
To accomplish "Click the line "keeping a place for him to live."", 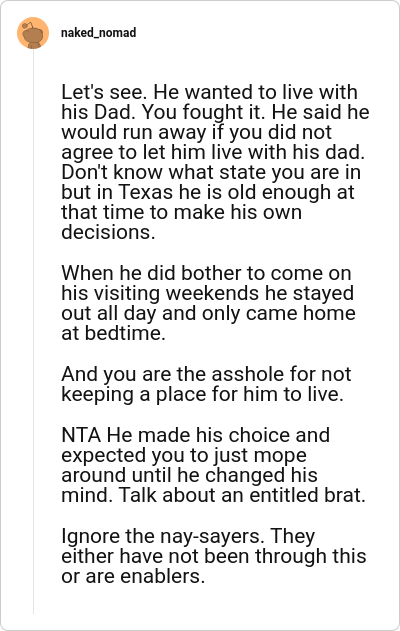I will pos(202,394).
